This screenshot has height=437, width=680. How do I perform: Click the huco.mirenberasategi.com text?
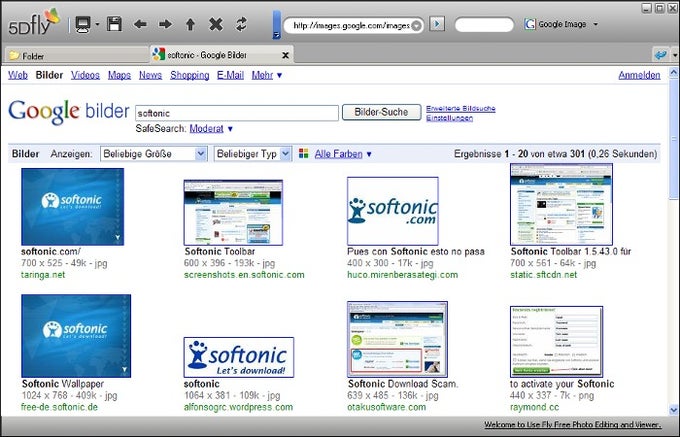click(402, 275)
